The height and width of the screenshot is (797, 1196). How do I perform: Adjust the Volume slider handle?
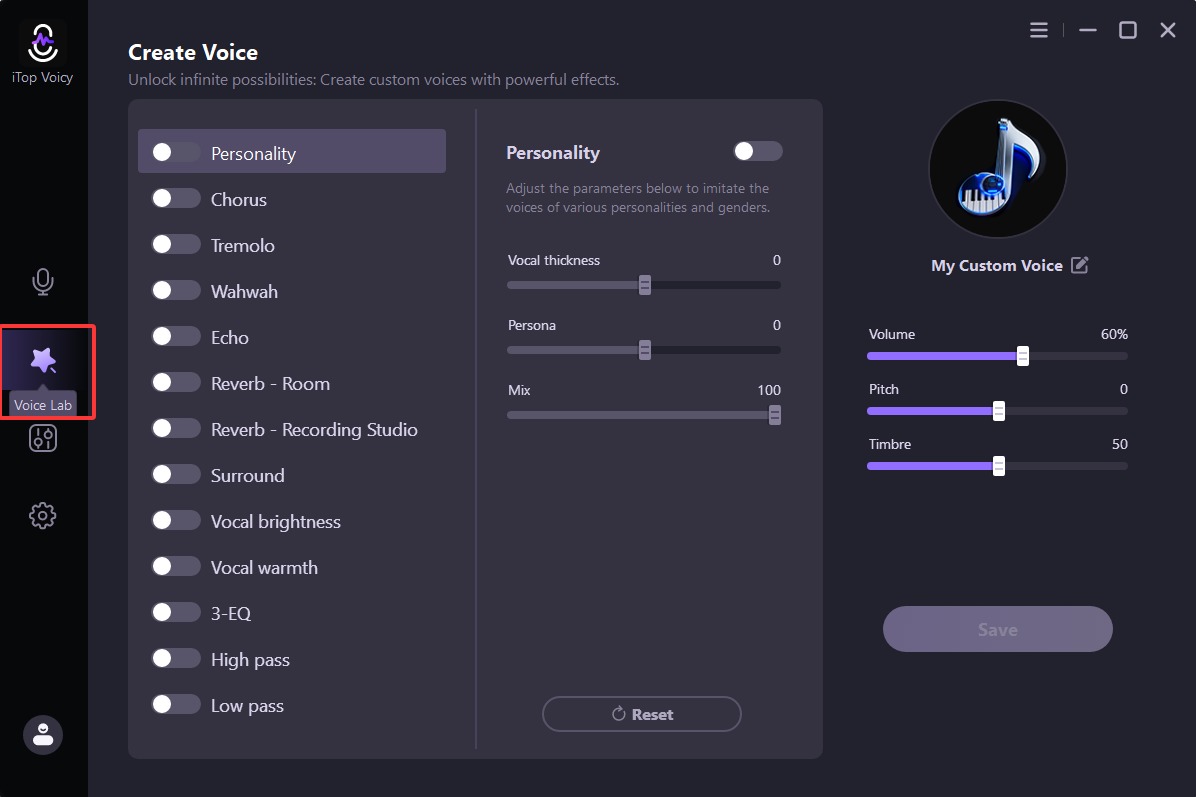1021,355
